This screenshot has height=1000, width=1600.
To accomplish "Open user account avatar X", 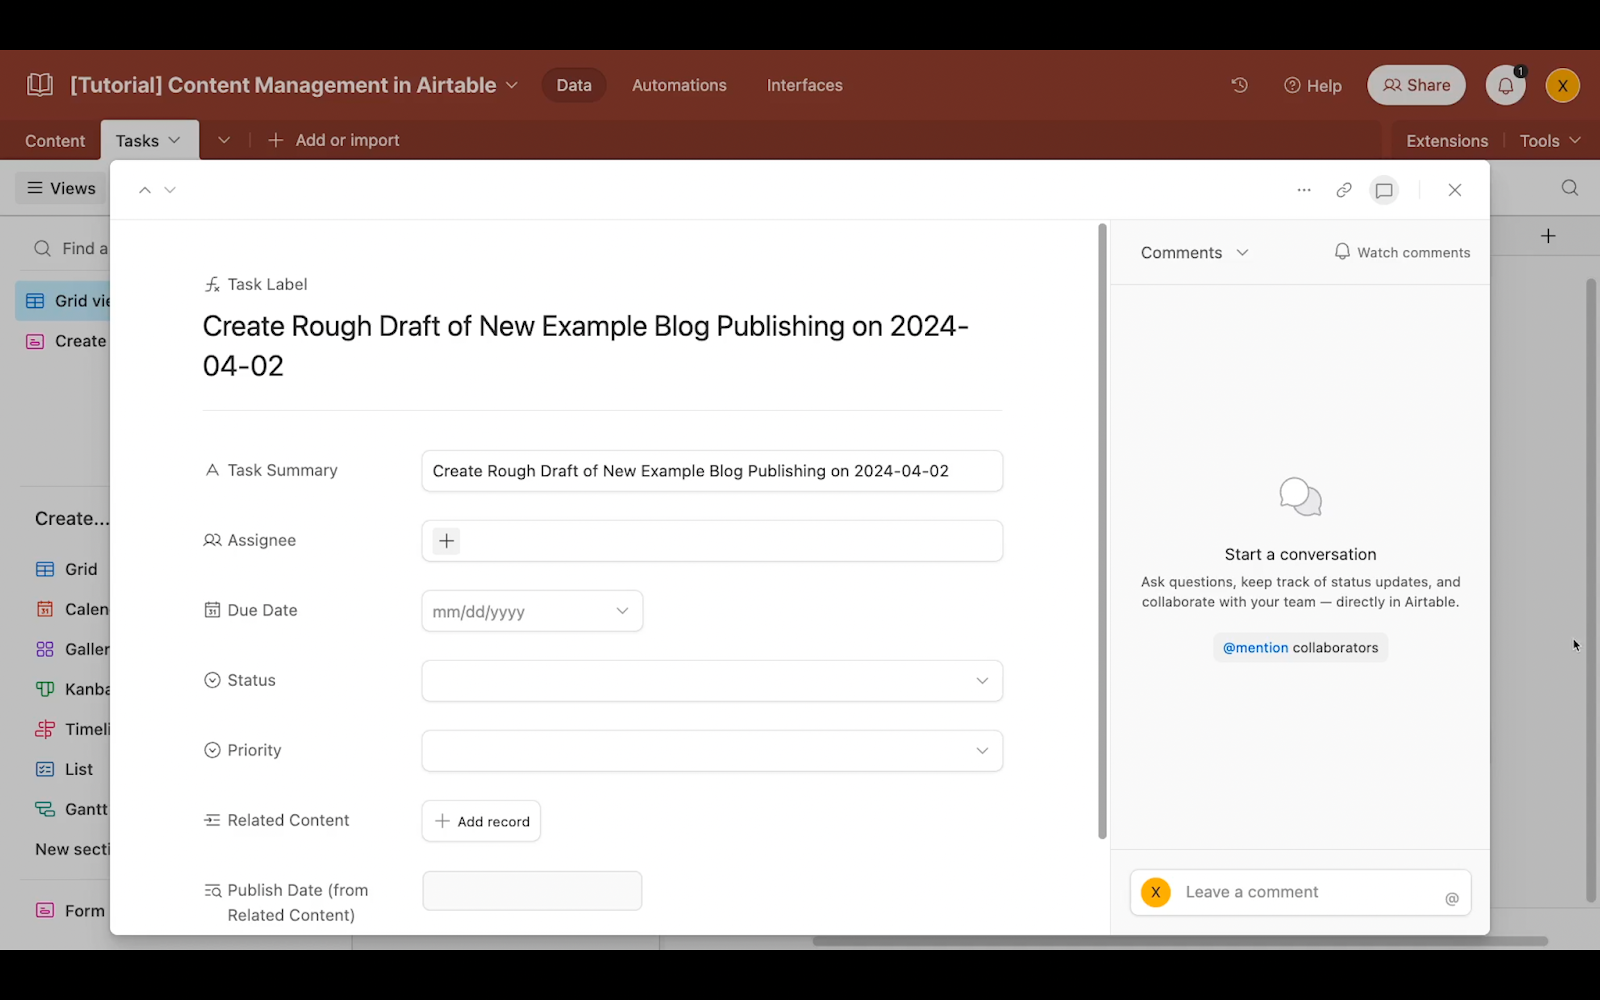I will pos(1562,86).
